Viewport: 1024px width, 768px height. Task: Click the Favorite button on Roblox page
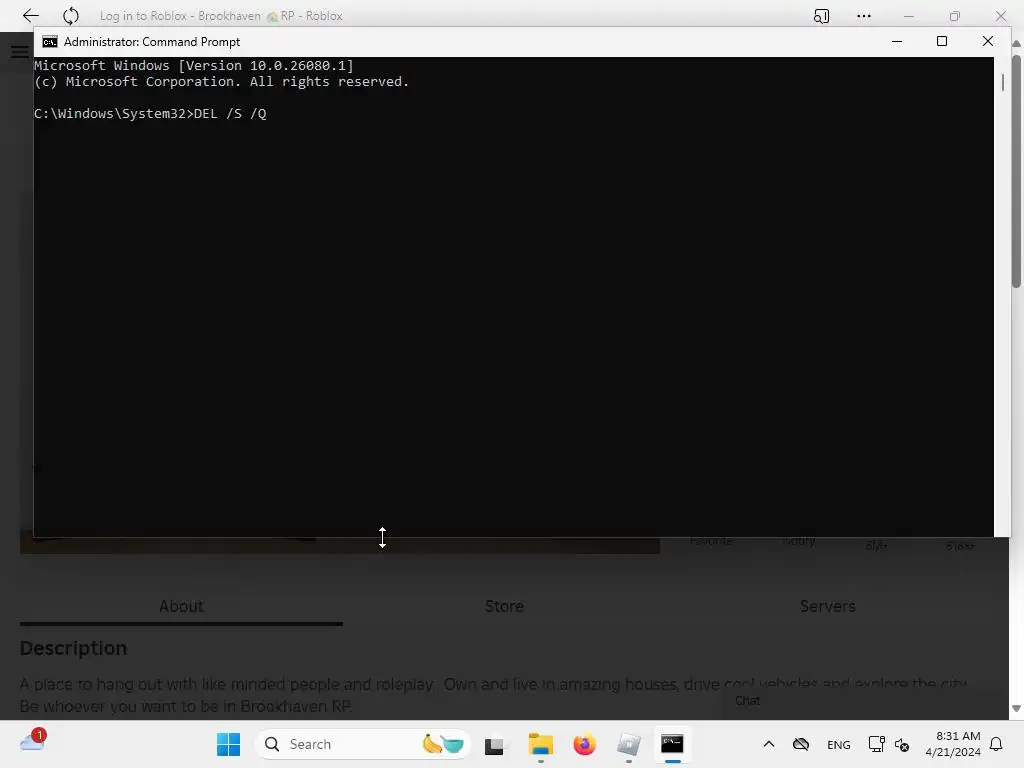coord(711,541)
